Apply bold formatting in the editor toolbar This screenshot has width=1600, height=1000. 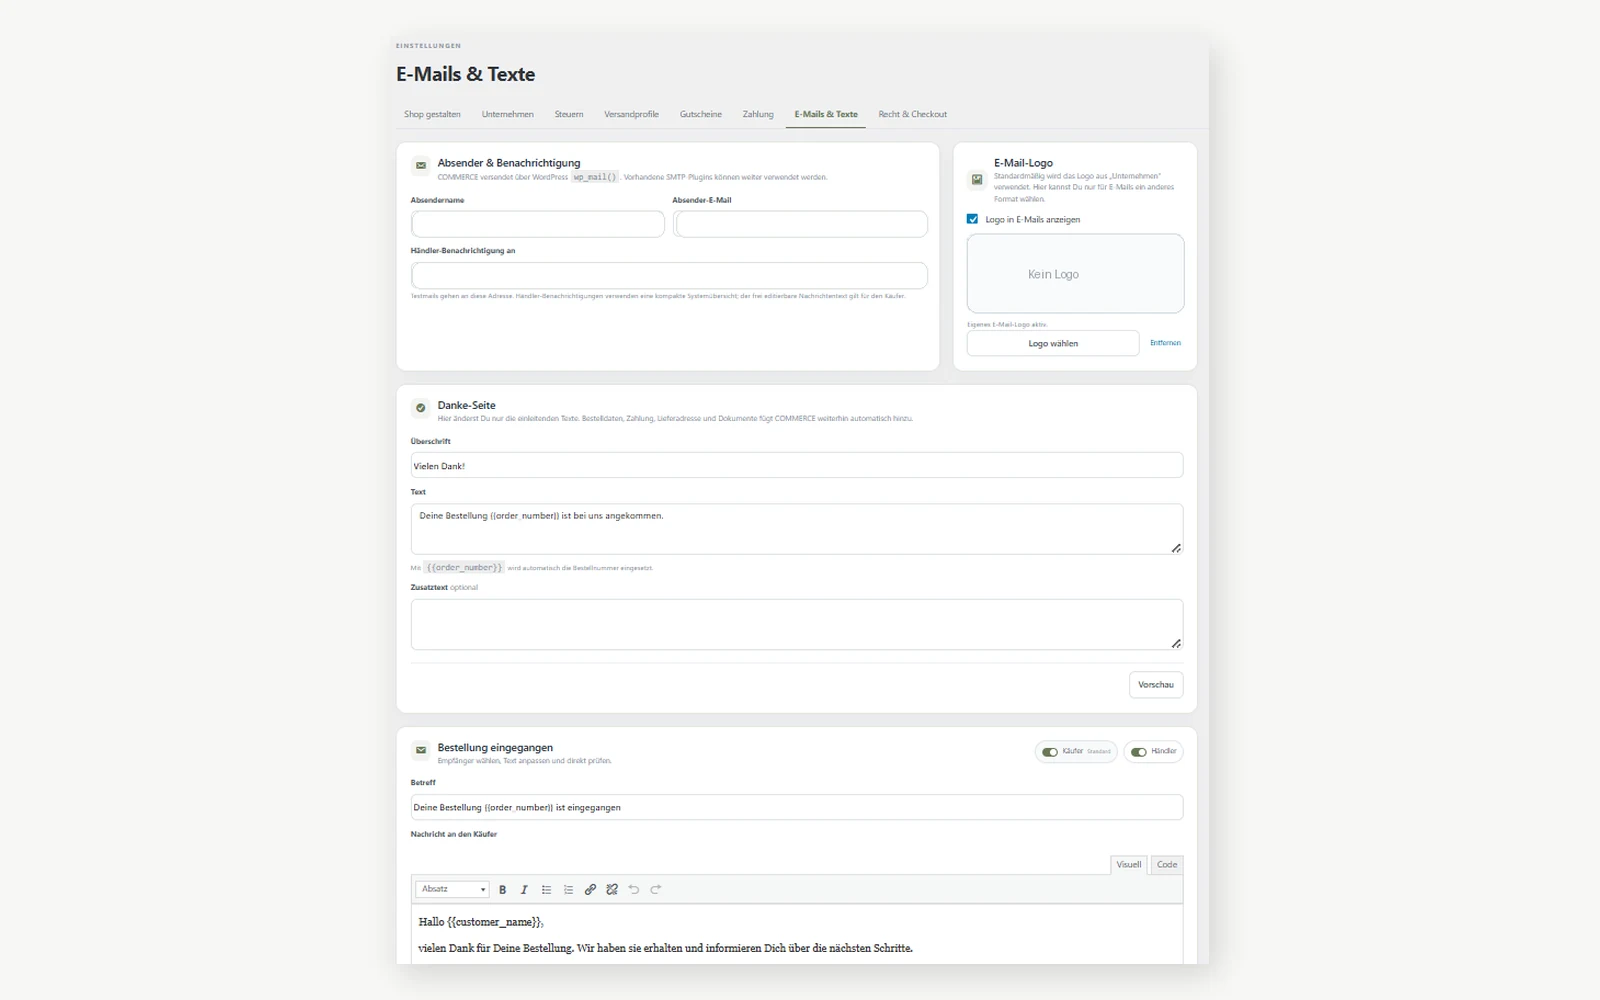pos(502,889)
